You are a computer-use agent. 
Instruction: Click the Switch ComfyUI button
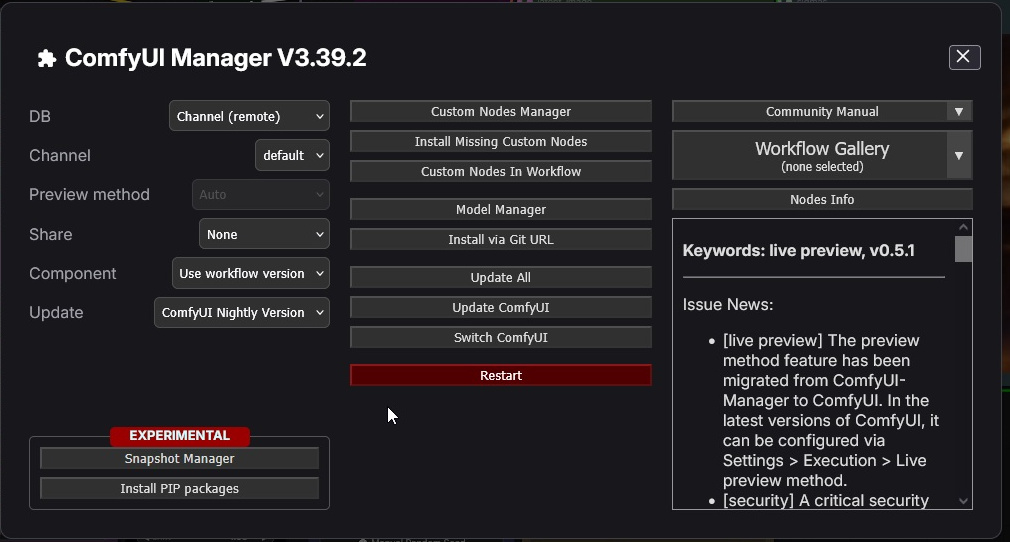(x=500, y=338)
